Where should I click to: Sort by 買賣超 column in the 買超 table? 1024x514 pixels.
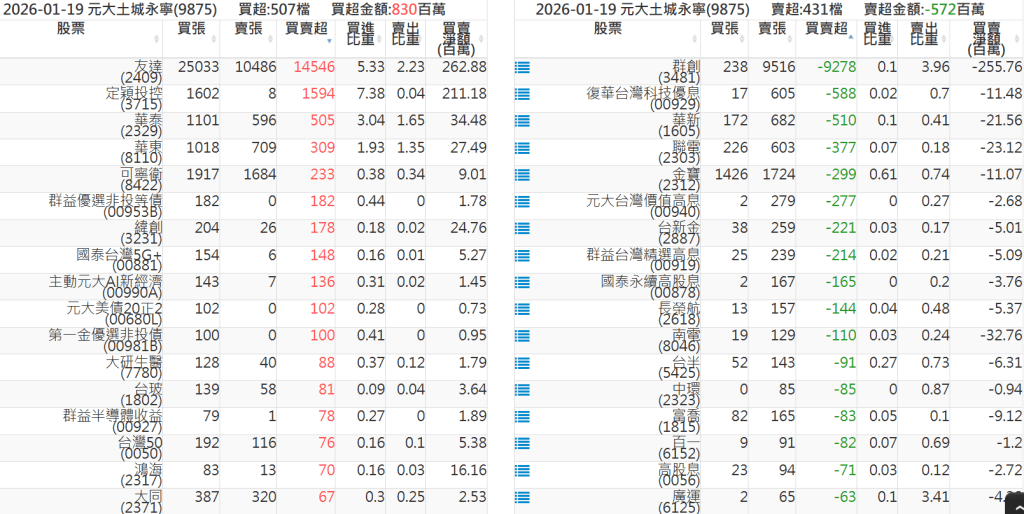305,28
